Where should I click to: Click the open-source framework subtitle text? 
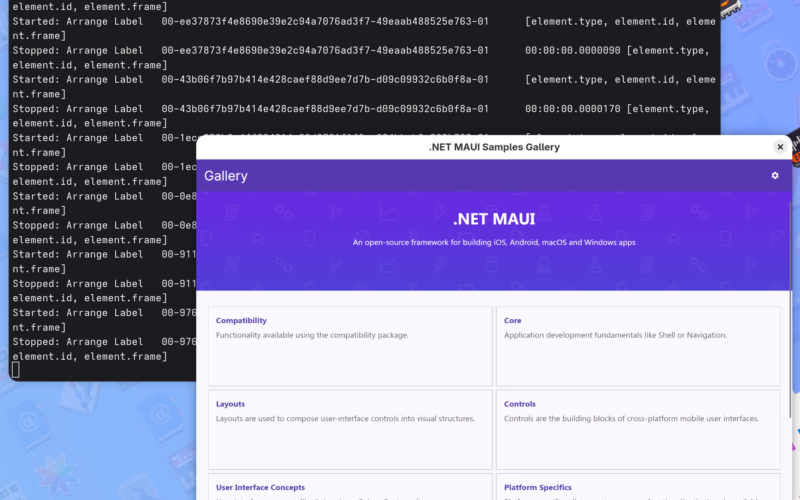click(x=494, y=242)
